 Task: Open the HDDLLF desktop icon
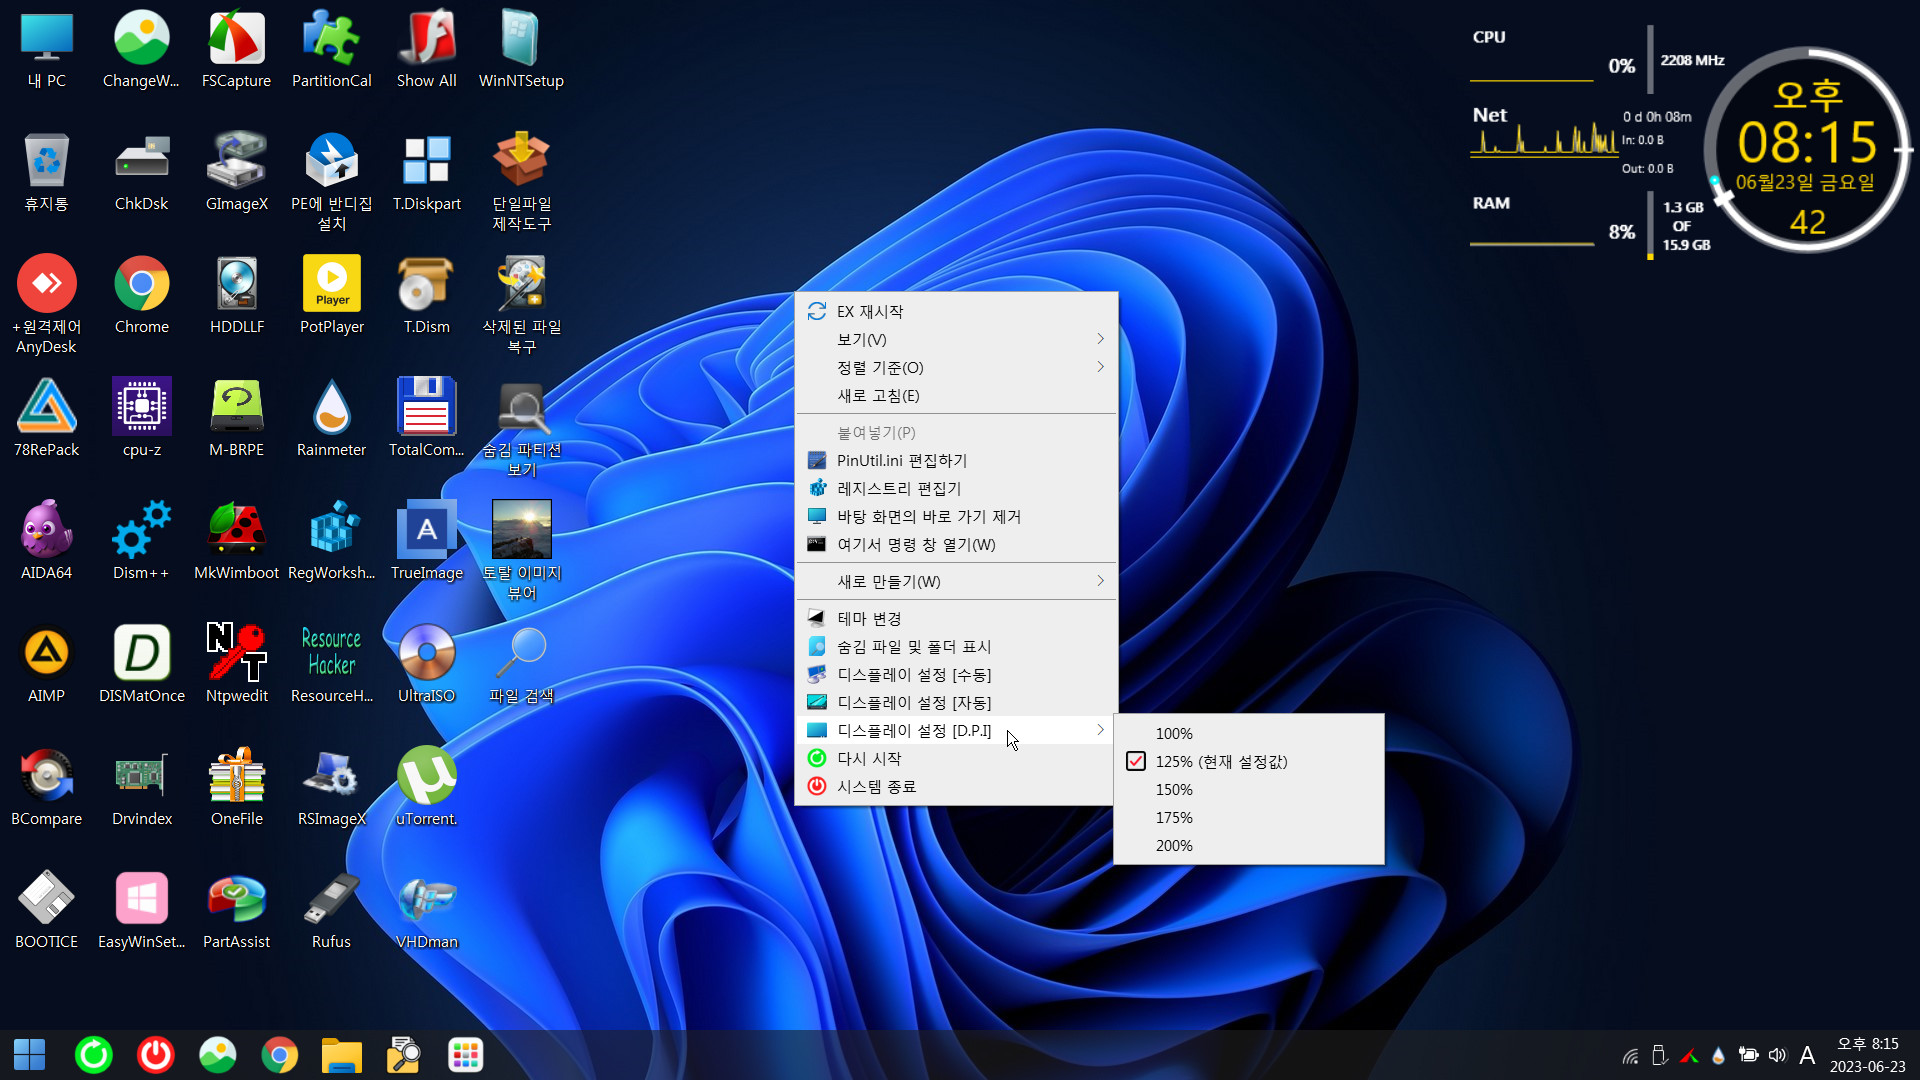(236, 296)
